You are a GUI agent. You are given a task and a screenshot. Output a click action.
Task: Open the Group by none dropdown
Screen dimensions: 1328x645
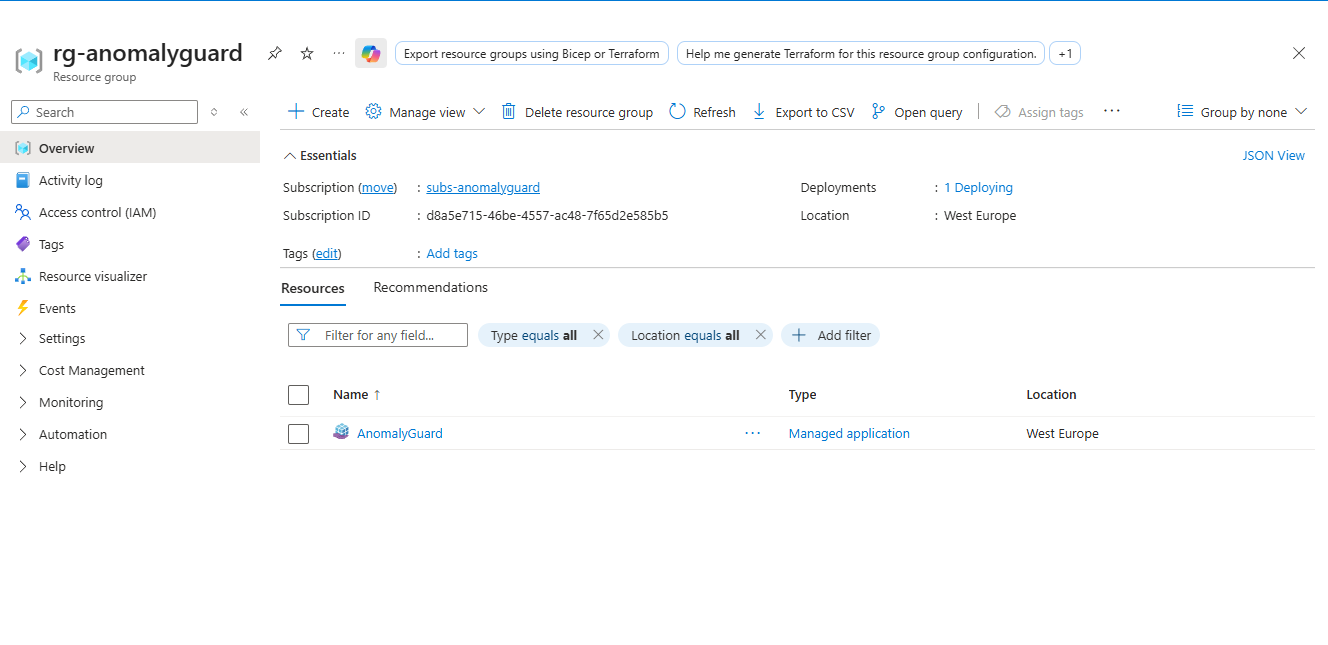point(1242,112)
